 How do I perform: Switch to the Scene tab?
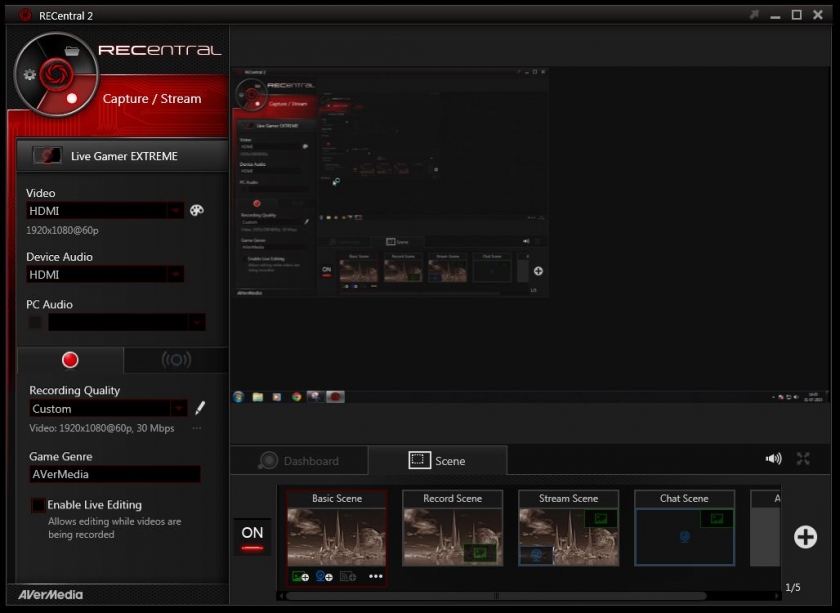438,461
